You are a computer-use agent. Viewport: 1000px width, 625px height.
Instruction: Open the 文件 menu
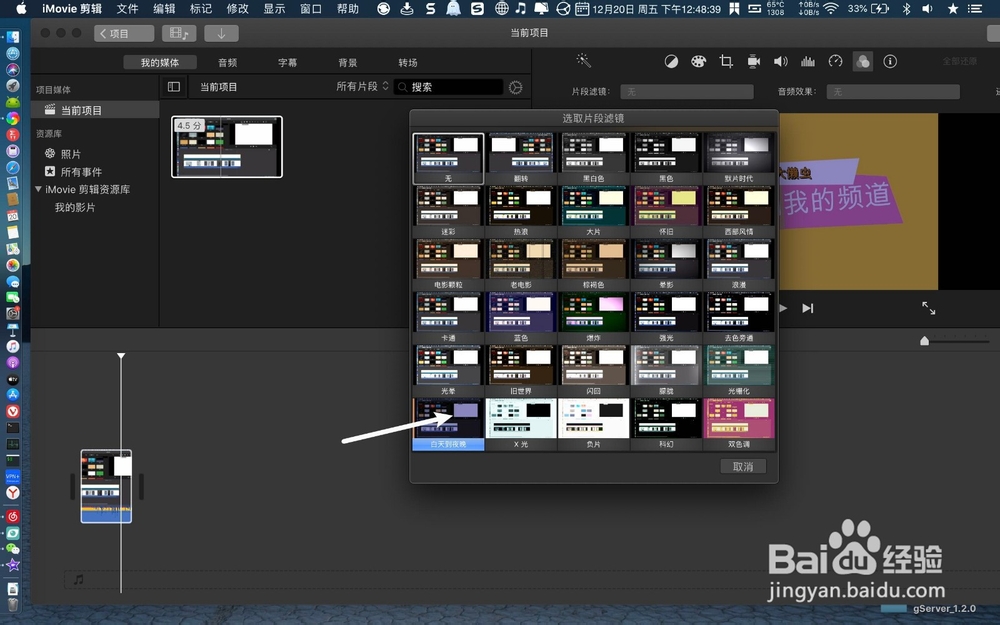coord(128,9)
